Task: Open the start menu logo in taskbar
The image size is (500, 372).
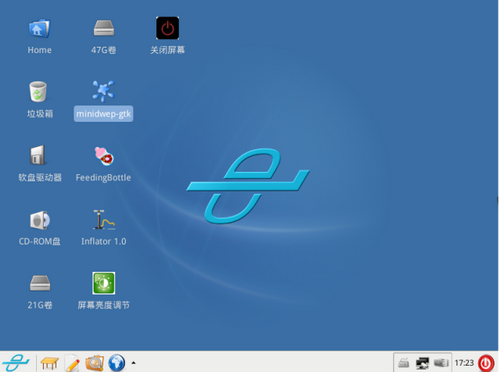Action: click(16, 362)
